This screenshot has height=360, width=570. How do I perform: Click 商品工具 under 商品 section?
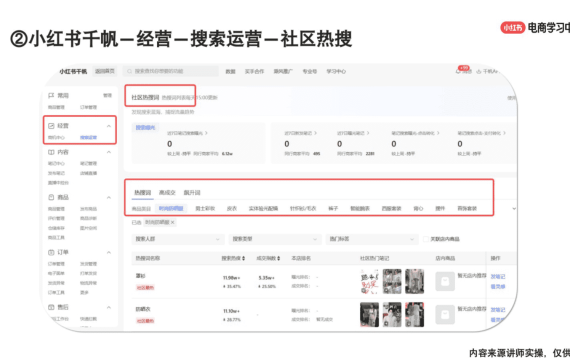(x=56, y=237)
